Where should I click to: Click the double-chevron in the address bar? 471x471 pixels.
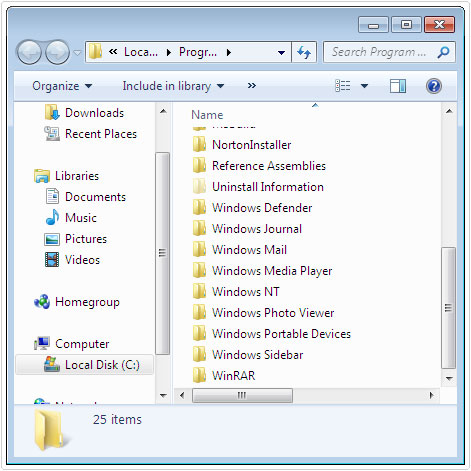coord(113,52)
